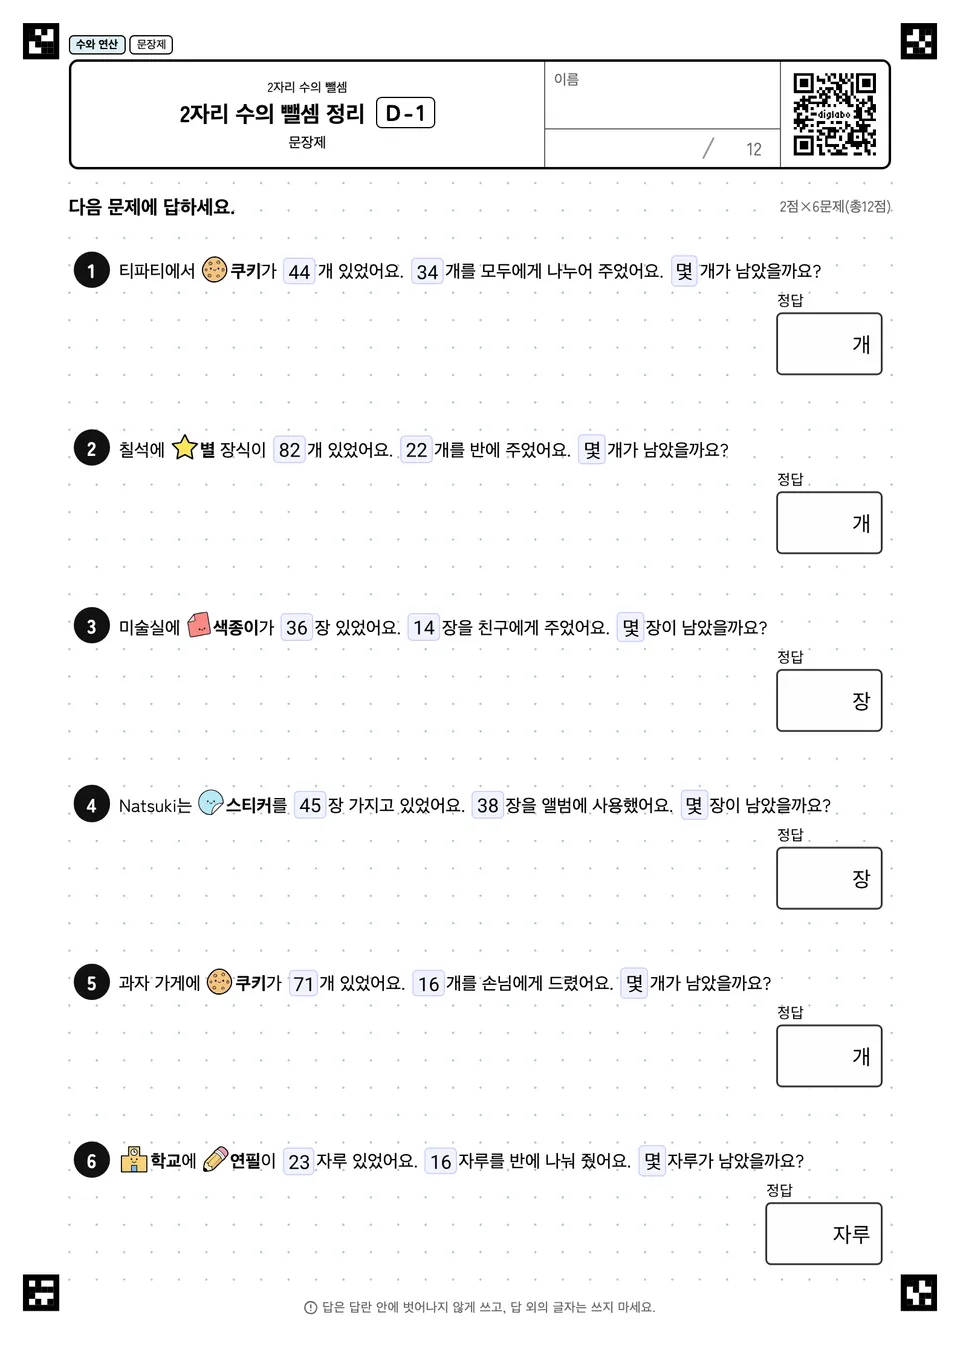Click the info icon in footer note
The height and width of the screenshot is (1358, 960).
tap(310, 1308)
